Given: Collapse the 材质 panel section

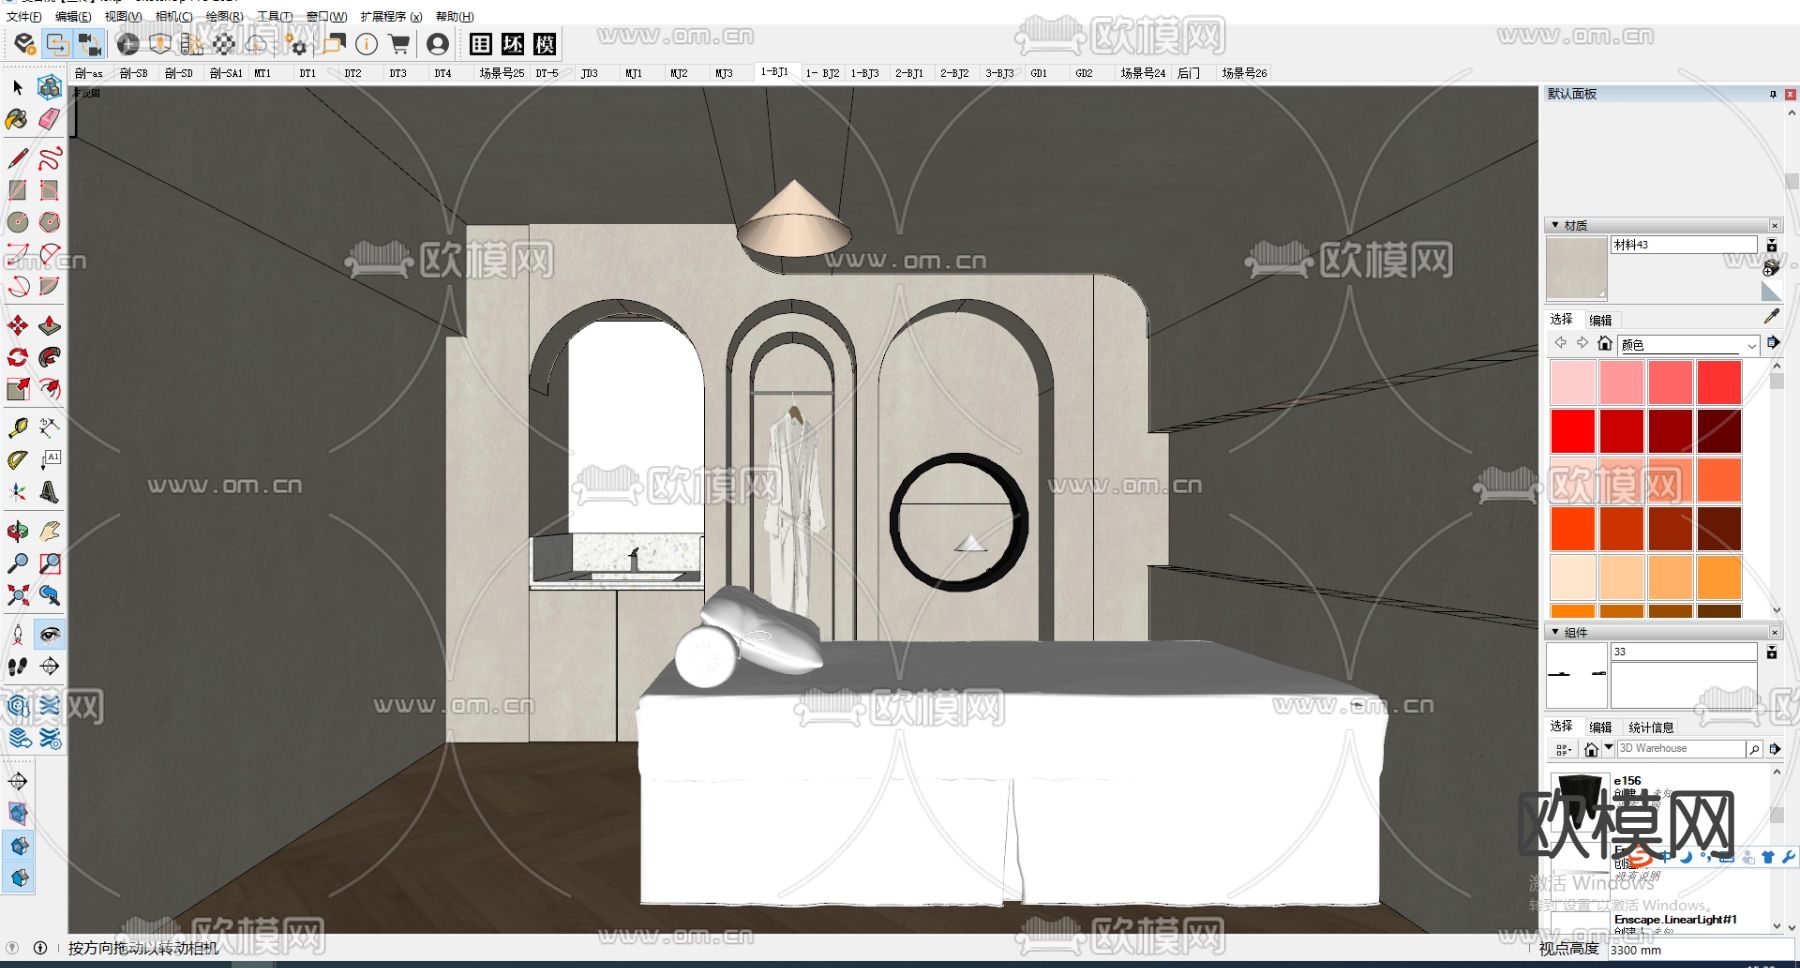Looking at the screenshot, I should (1555, 225).
